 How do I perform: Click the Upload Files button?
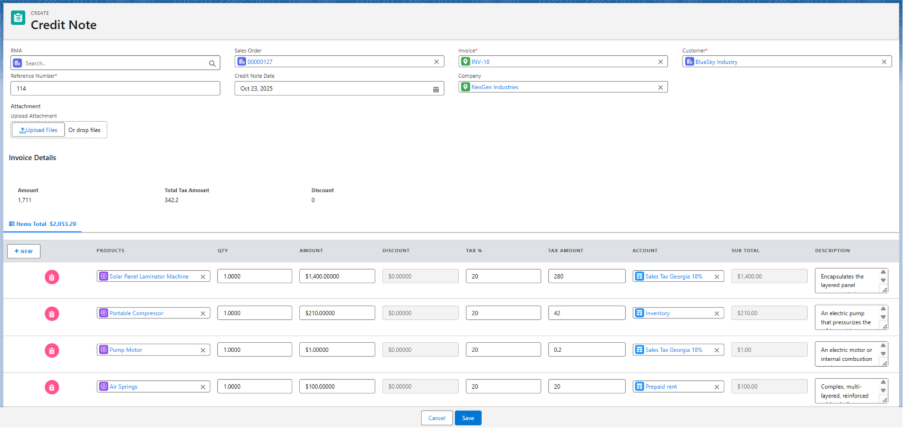coord(38,130)
